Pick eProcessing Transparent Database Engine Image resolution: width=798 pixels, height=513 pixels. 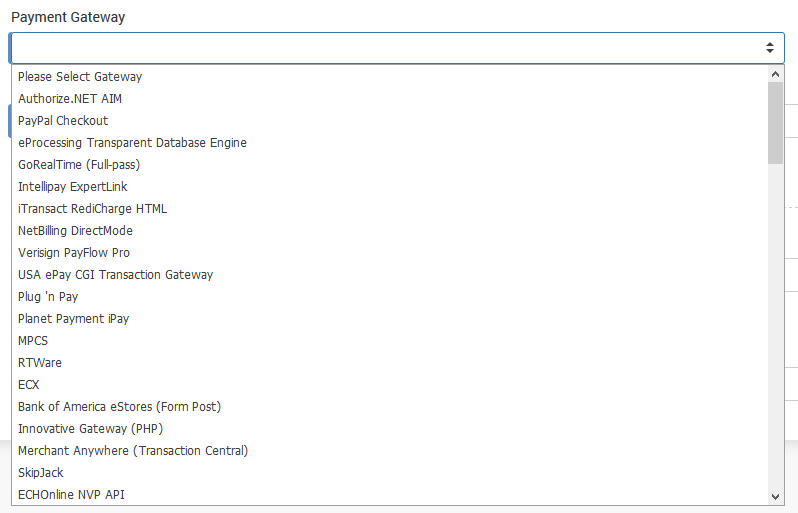[132, 143]
